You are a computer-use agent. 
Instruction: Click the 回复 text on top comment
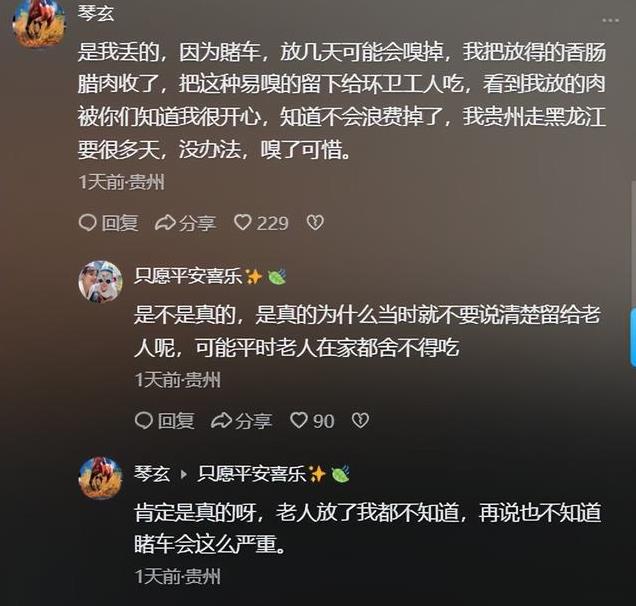click(120, 223)
